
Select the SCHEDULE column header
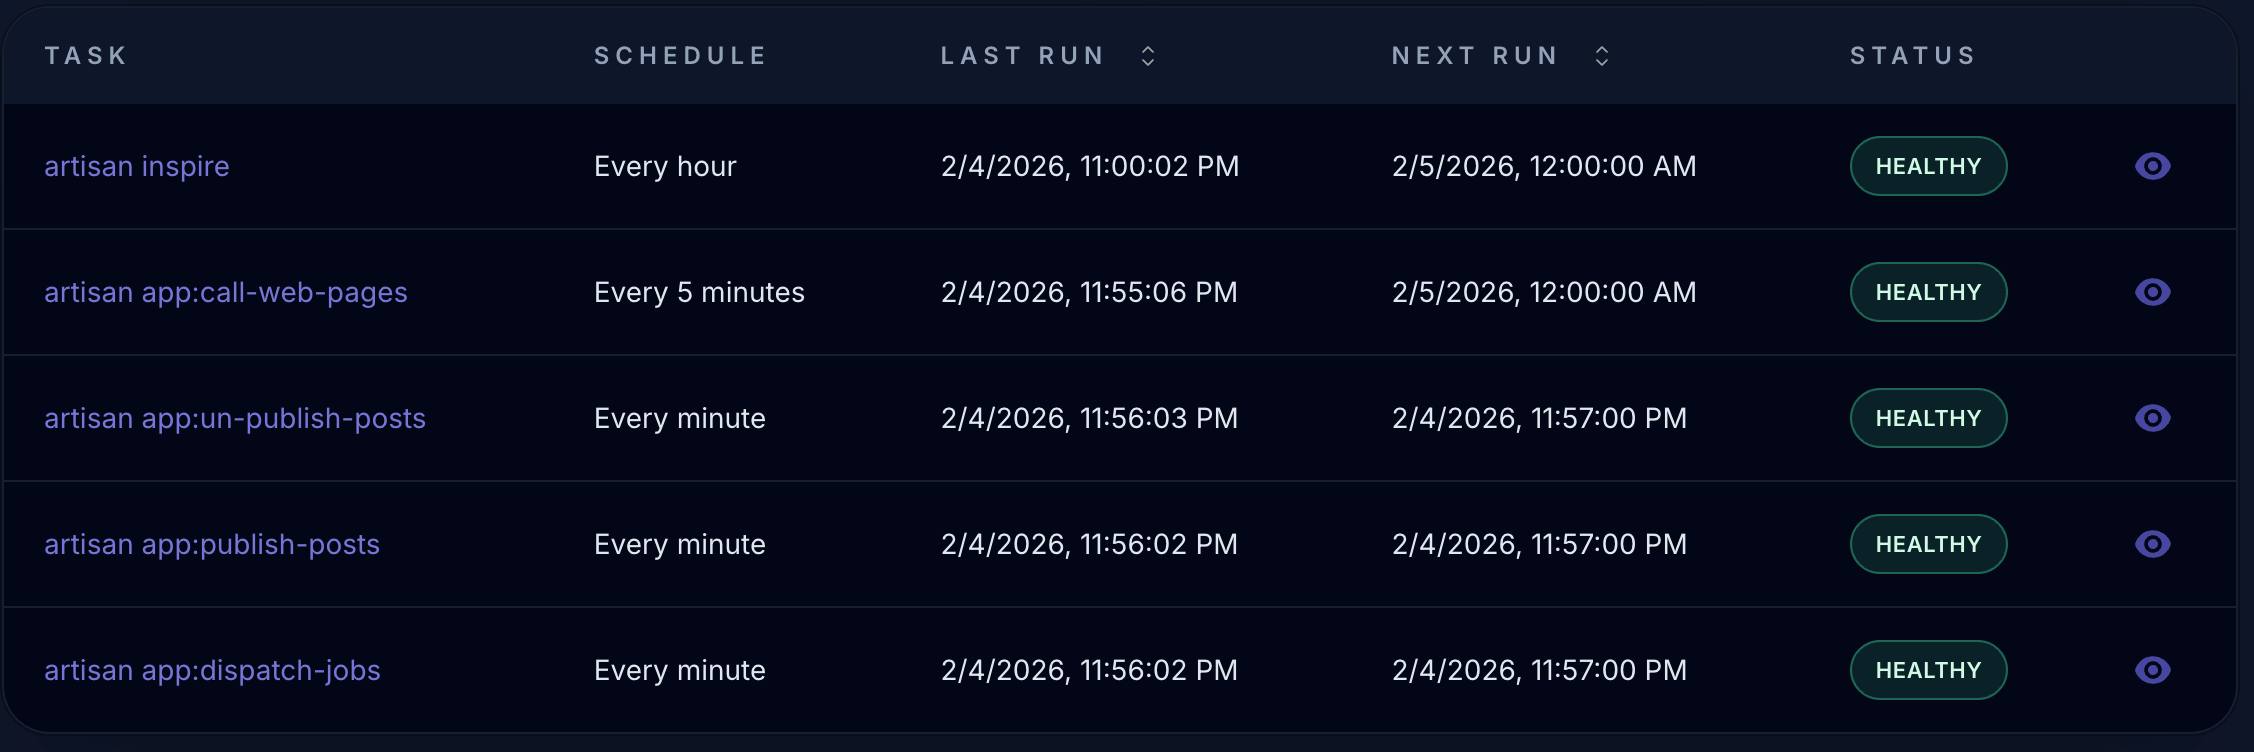coord(680,55)
